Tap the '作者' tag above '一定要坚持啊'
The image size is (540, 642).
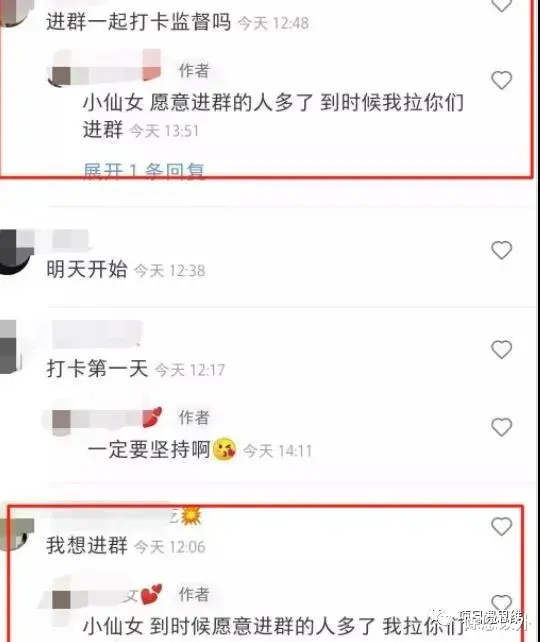click(194, 418)
